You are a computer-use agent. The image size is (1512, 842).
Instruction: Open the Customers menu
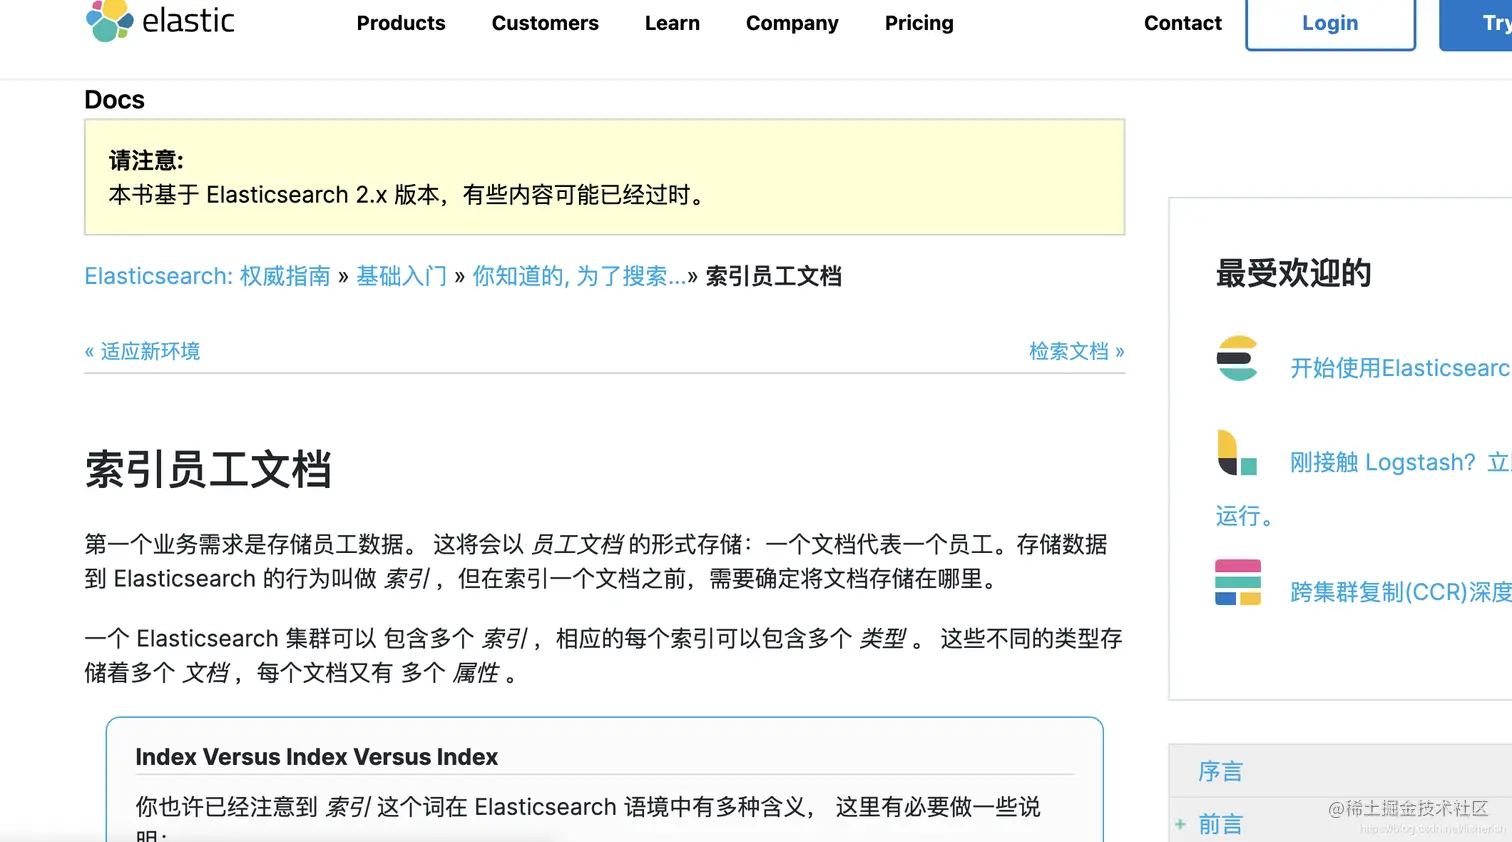545,23
